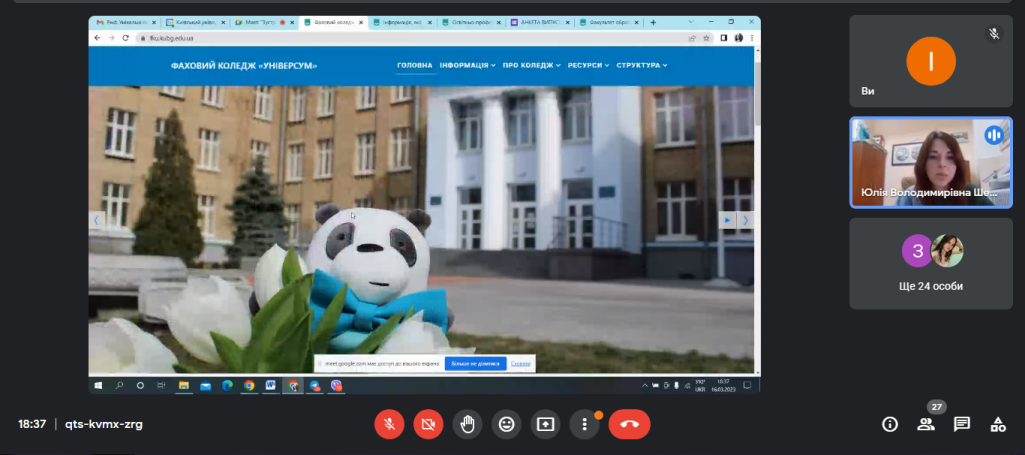
Task: Raise hand in the meeting
Action: (467, 424)
